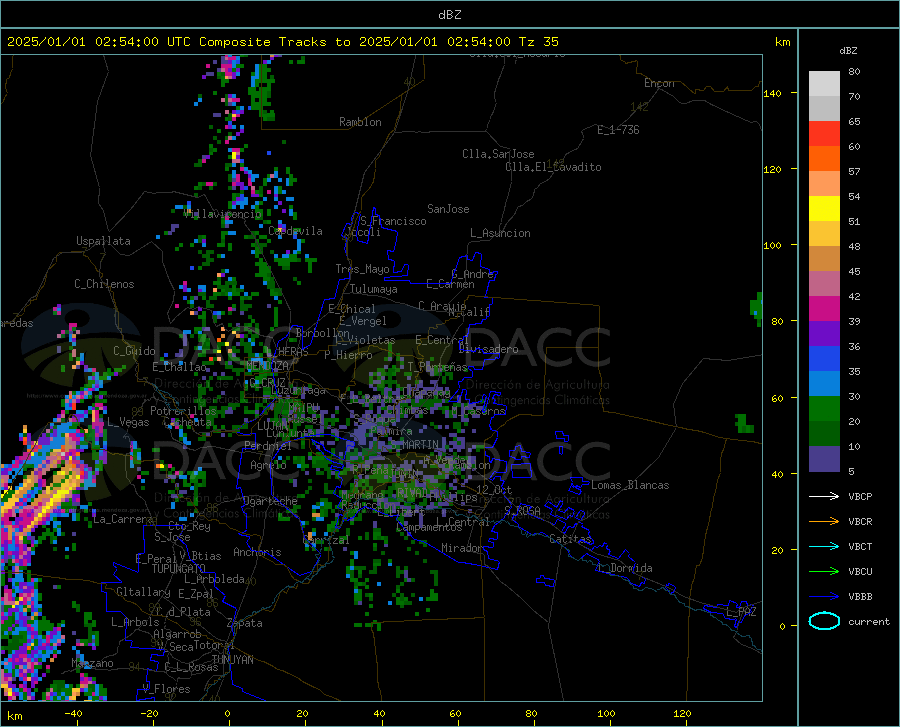The image size is (900, 727).
Task: Click the Potrerillos place label
Action: tap(183, 411)
